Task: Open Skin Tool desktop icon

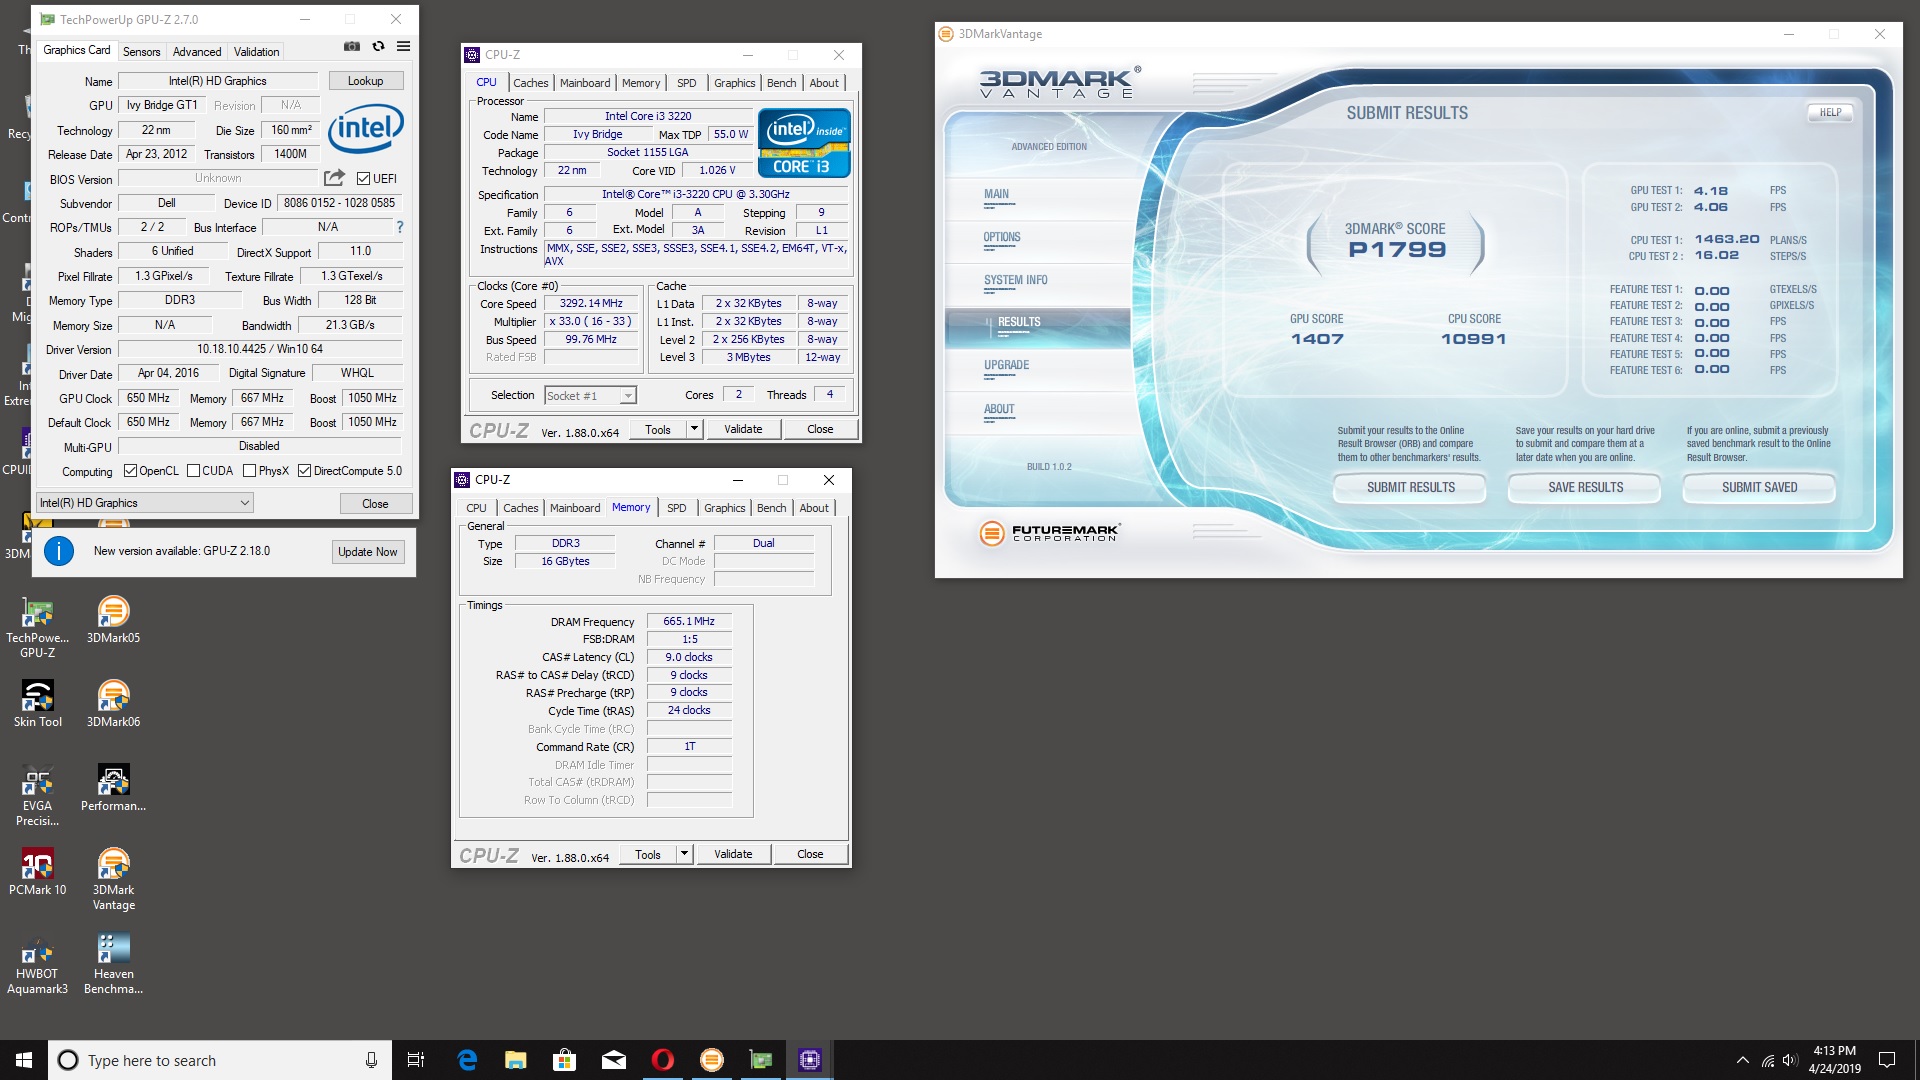Action: coord(37,704)
